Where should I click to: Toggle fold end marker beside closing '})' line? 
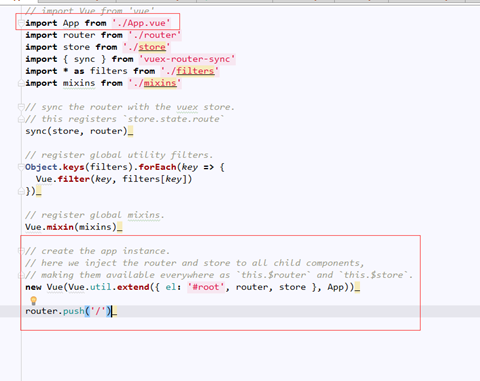click(21, 191)
